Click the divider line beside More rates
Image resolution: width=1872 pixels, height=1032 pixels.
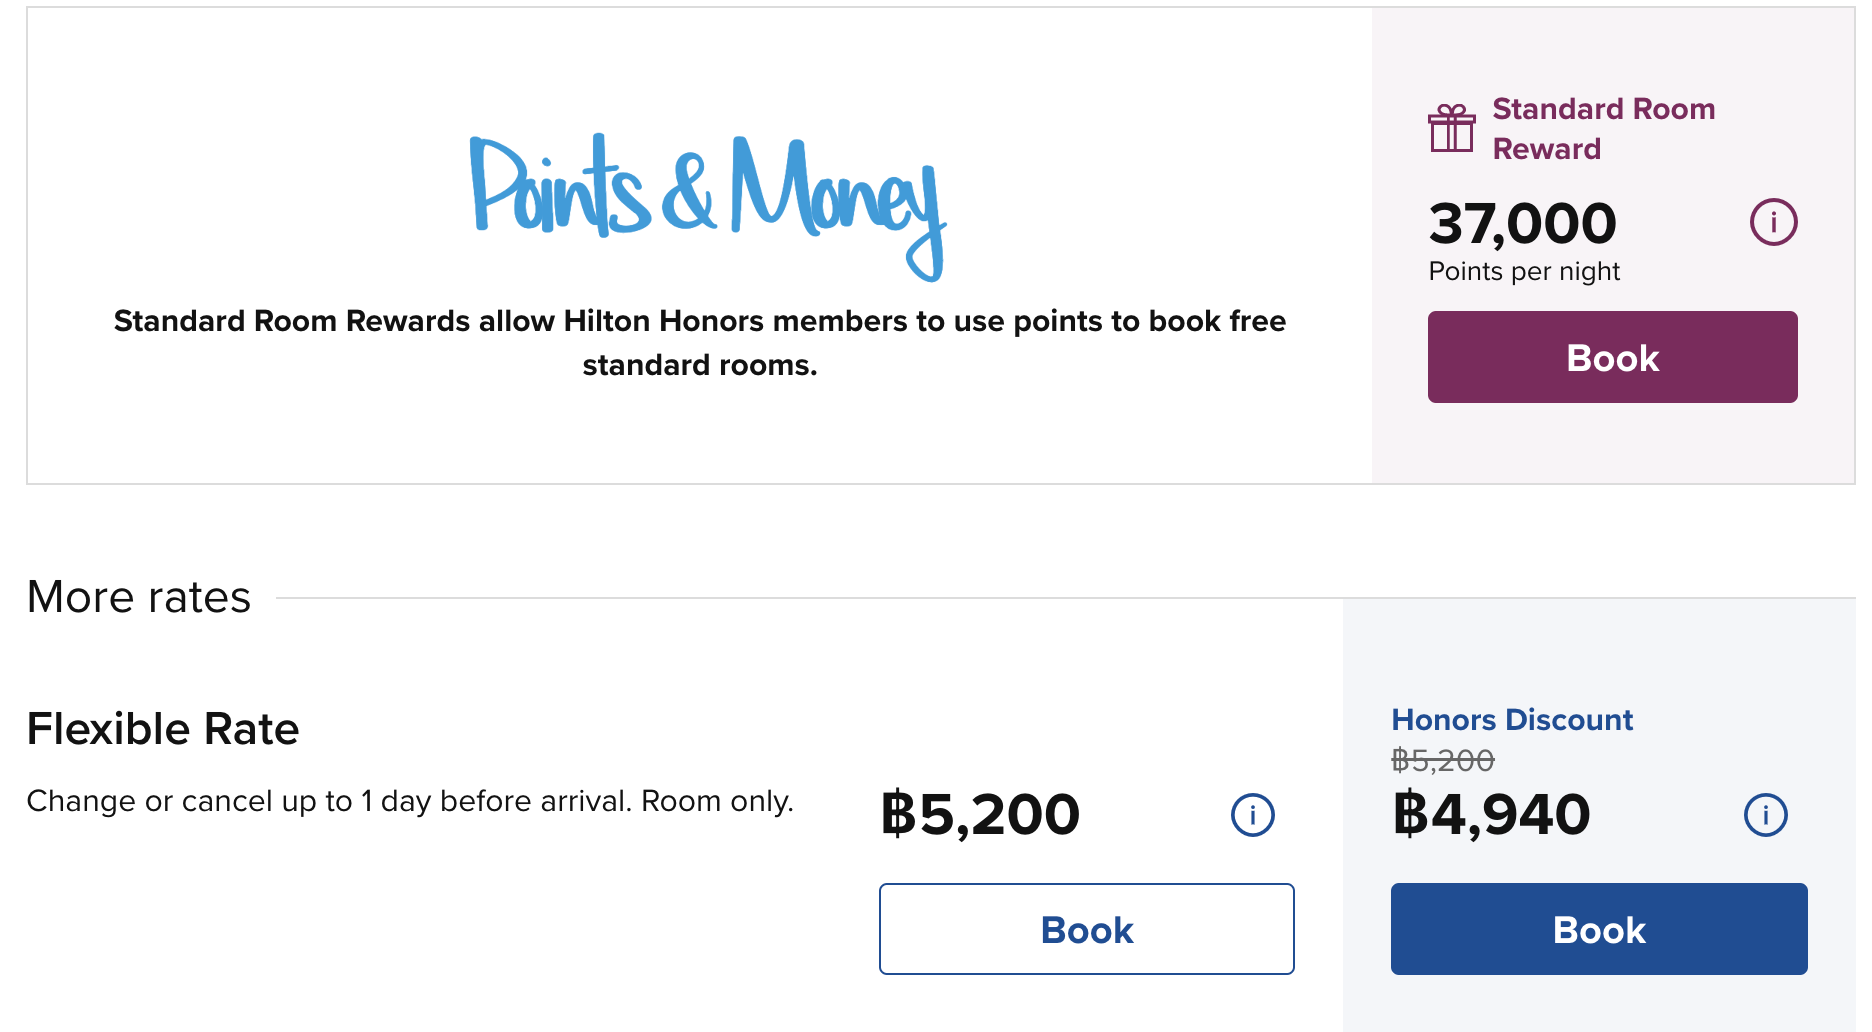1065,598
